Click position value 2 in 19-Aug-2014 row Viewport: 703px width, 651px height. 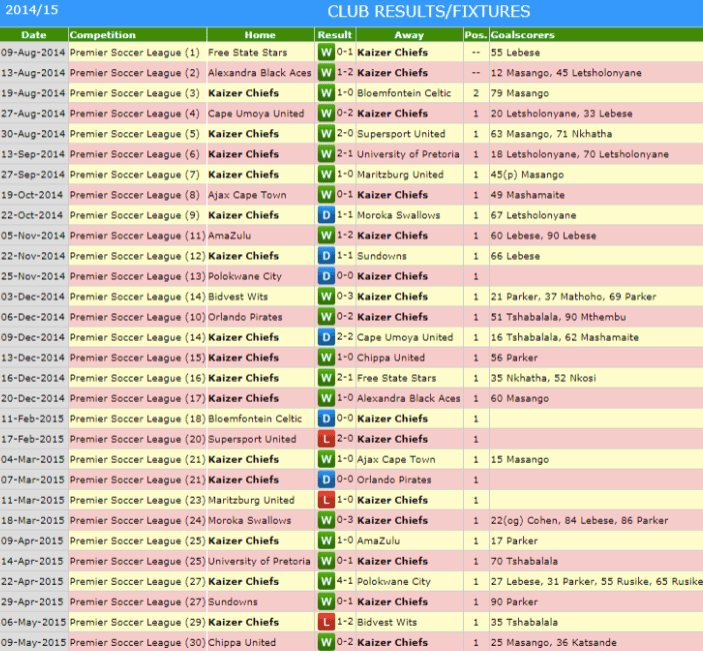click(x=476, y=93)
